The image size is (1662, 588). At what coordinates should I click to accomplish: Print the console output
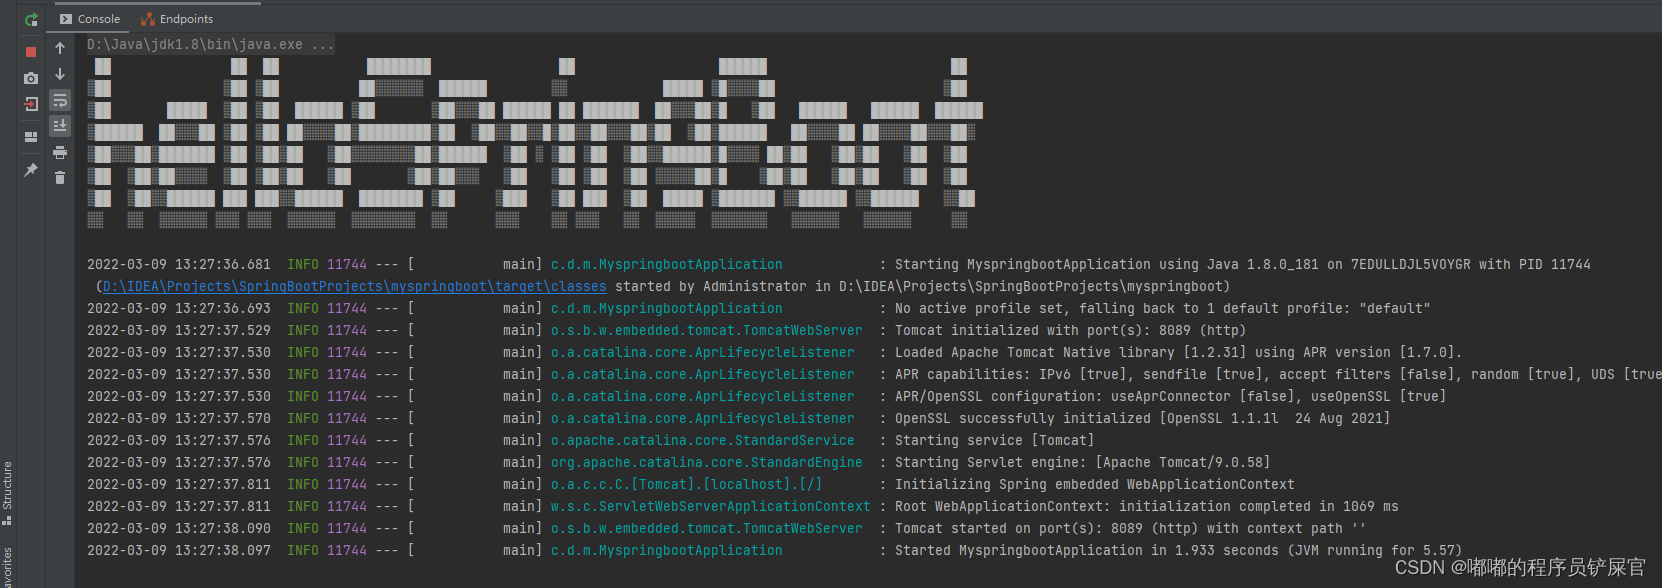[60, 152]
